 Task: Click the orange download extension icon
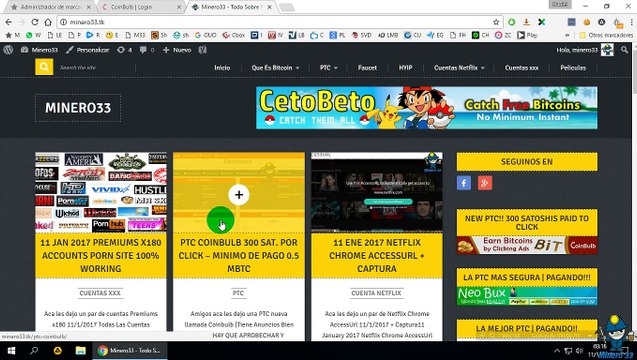point(526,22)
